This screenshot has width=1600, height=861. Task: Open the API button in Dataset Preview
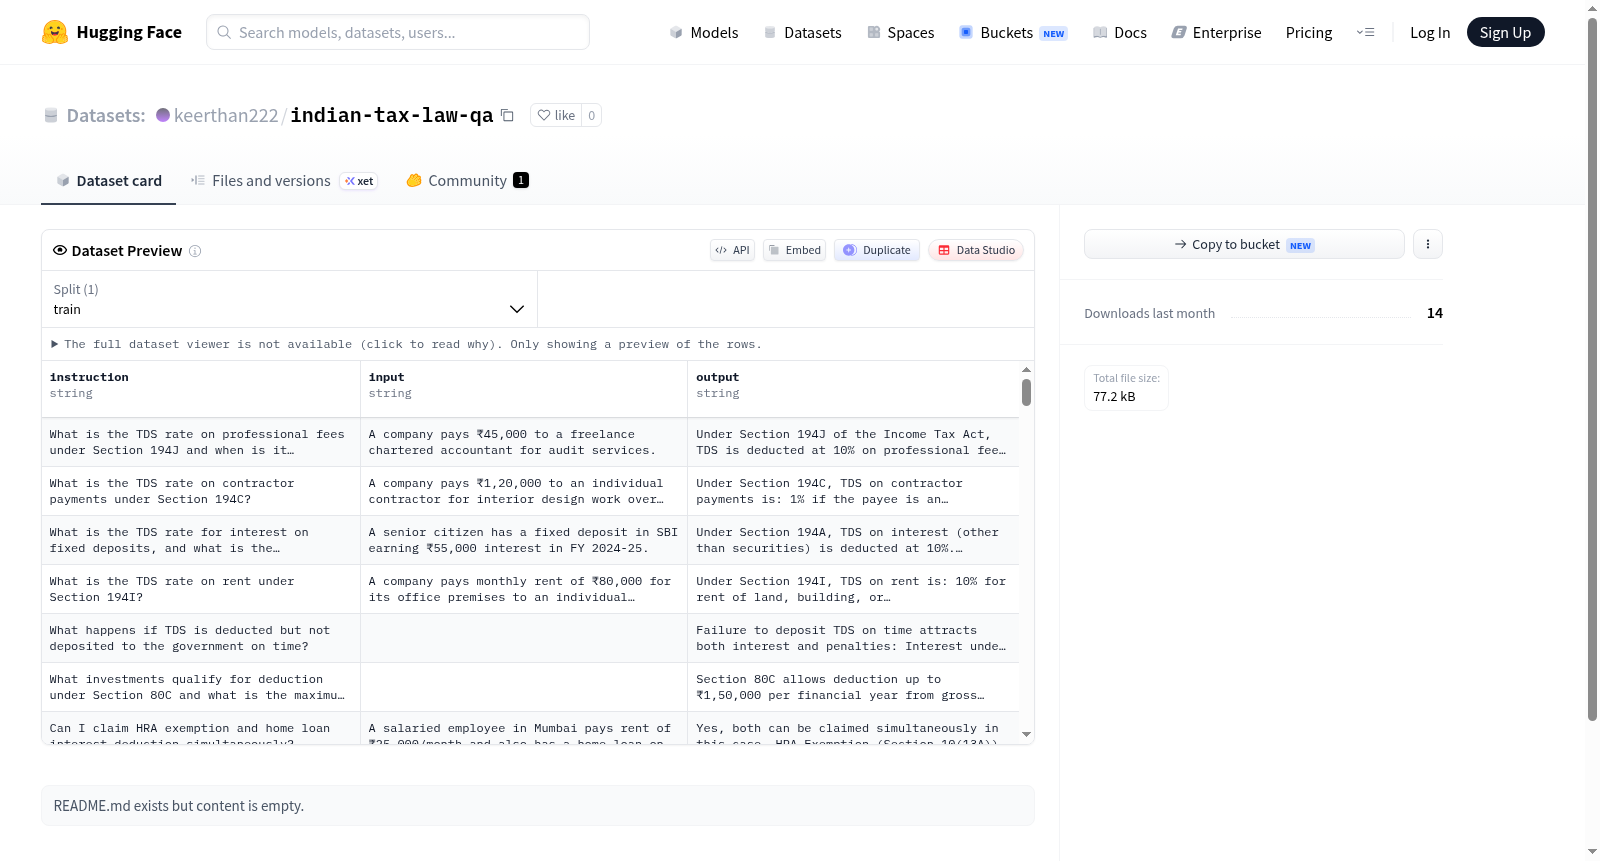tap(732, 250)
